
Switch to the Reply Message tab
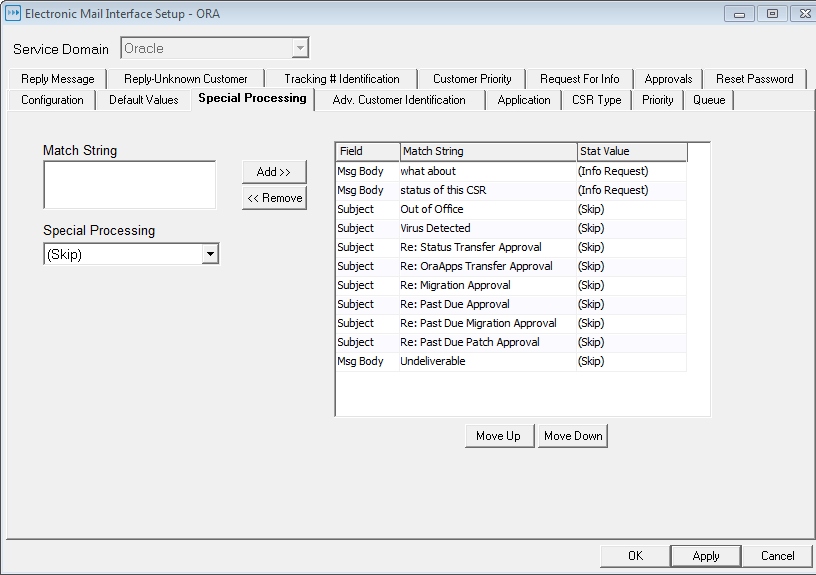click(x=57, y=79)
